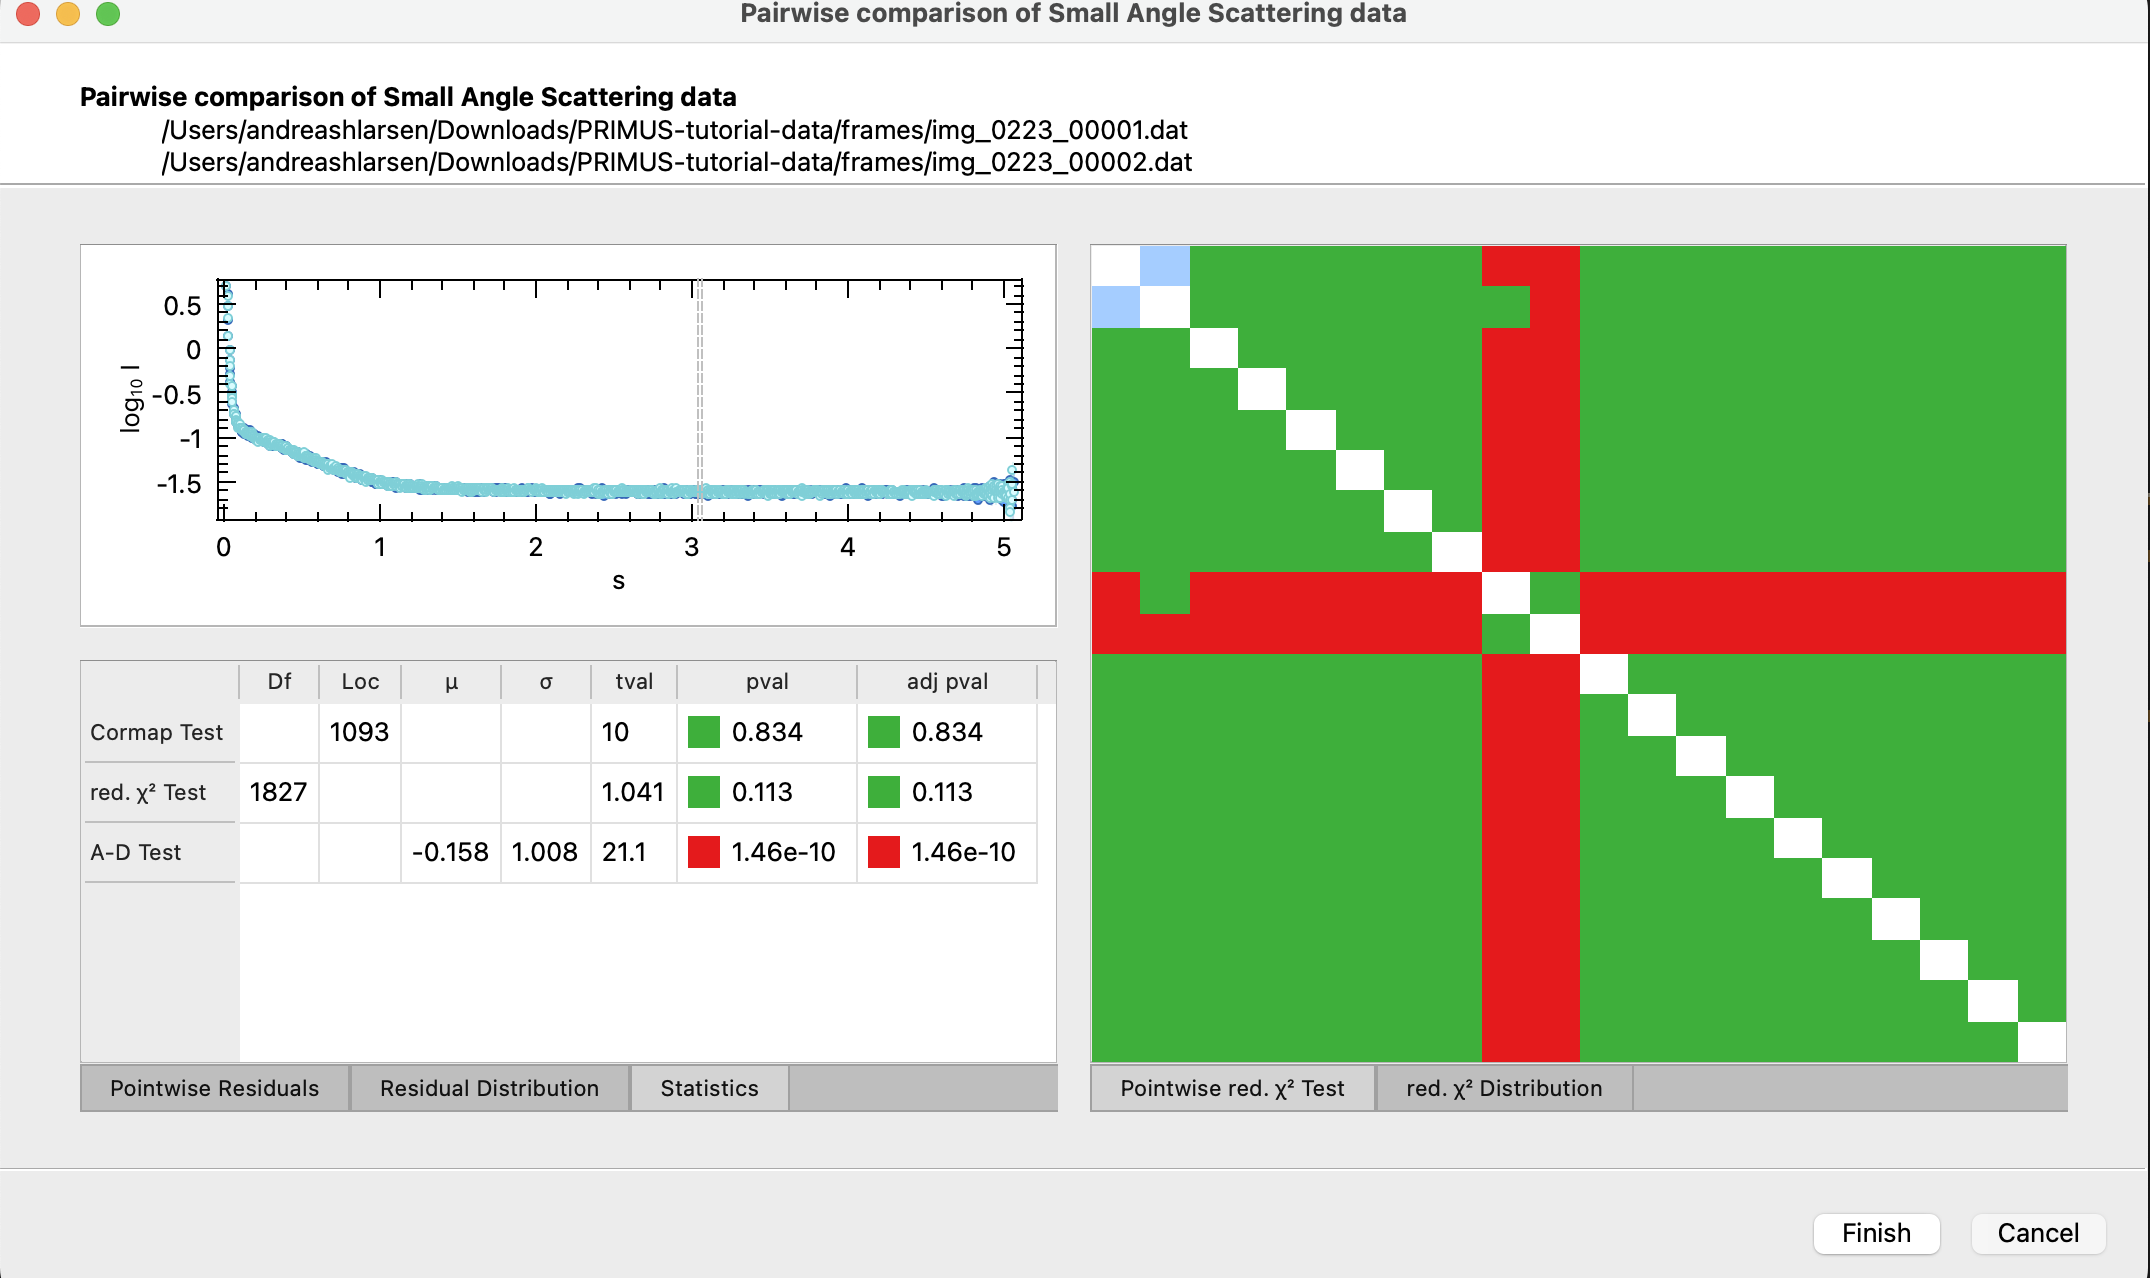Click the Finish button
The width and height of the screenshot is (2150, 1278).
pyautogui.click(x=1876, y=1233)
